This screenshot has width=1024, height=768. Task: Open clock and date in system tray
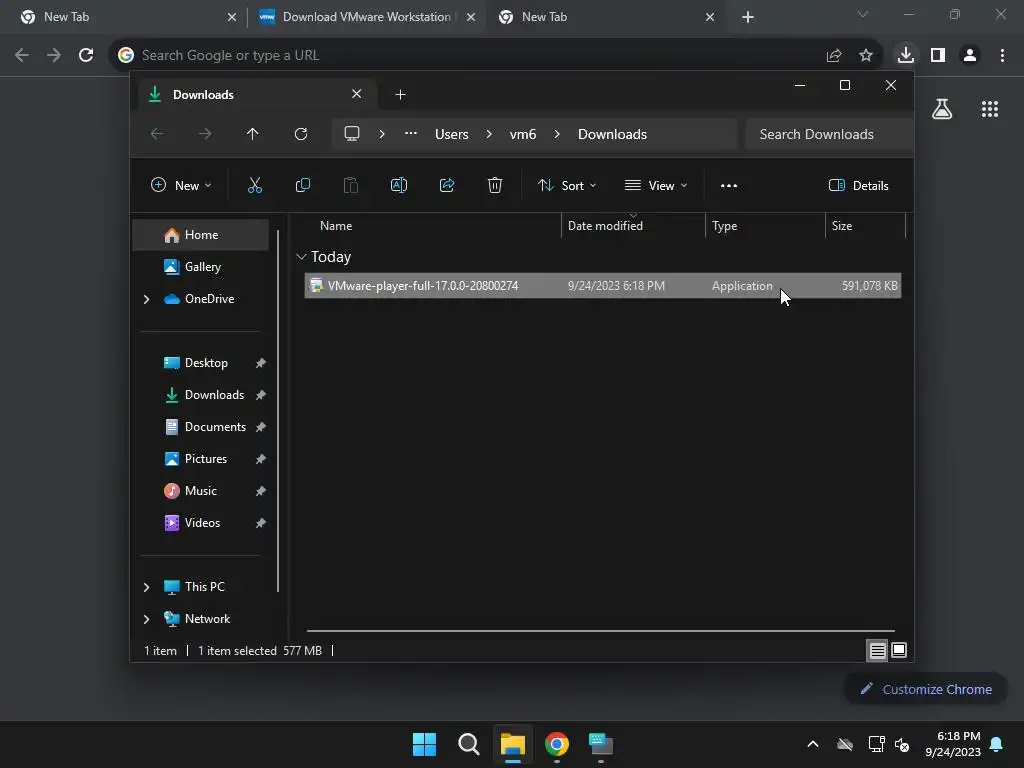point(953,744)
